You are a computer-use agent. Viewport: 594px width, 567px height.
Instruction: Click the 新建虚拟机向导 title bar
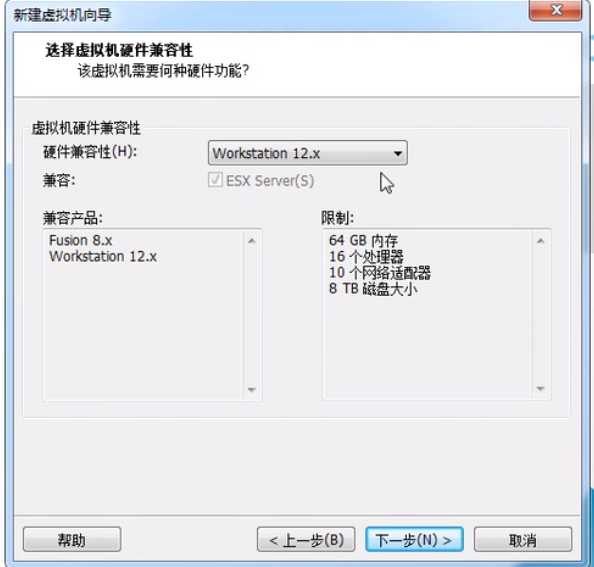pos(265,15)
